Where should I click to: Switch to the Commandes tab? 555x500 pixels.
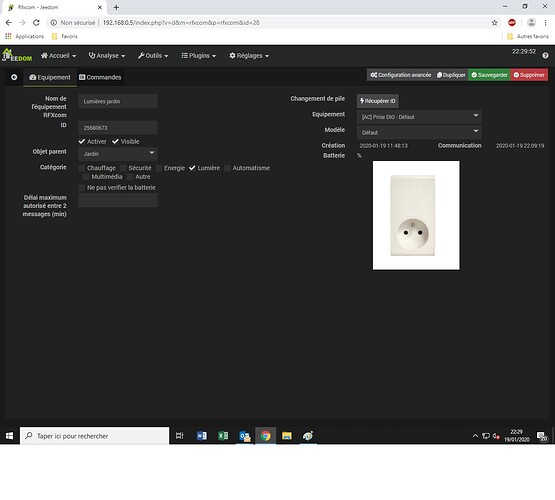coord(100,77)
